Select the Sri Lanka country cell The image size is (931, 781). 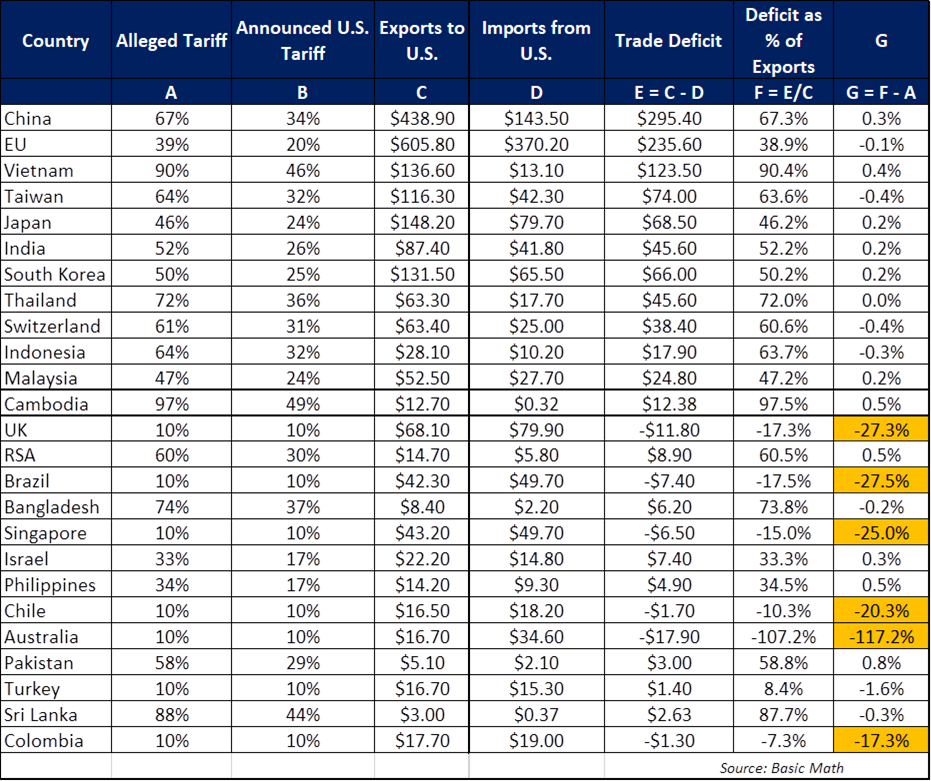(x=41, y=715)
